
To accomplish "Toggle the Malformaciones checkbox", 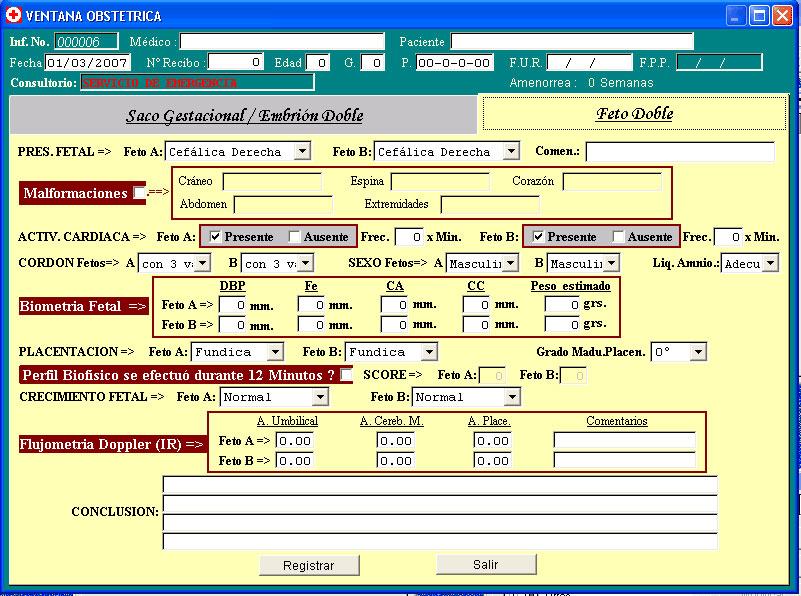I will (139, 193).
